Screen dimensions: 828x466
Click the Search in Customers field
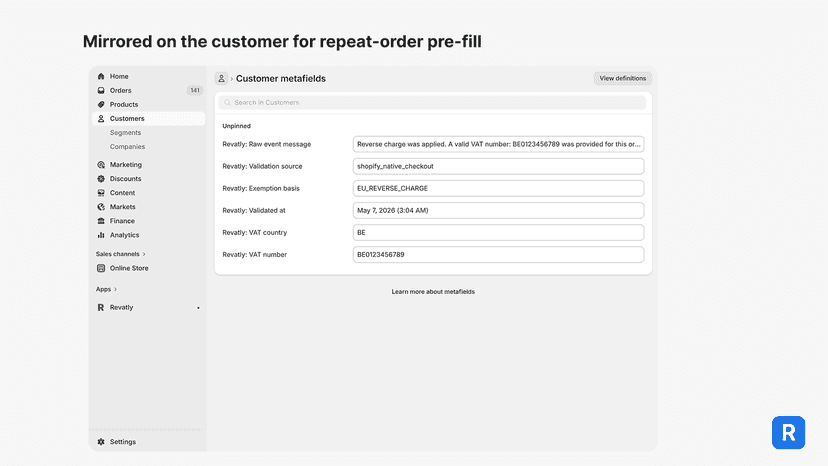click(432, 102)
